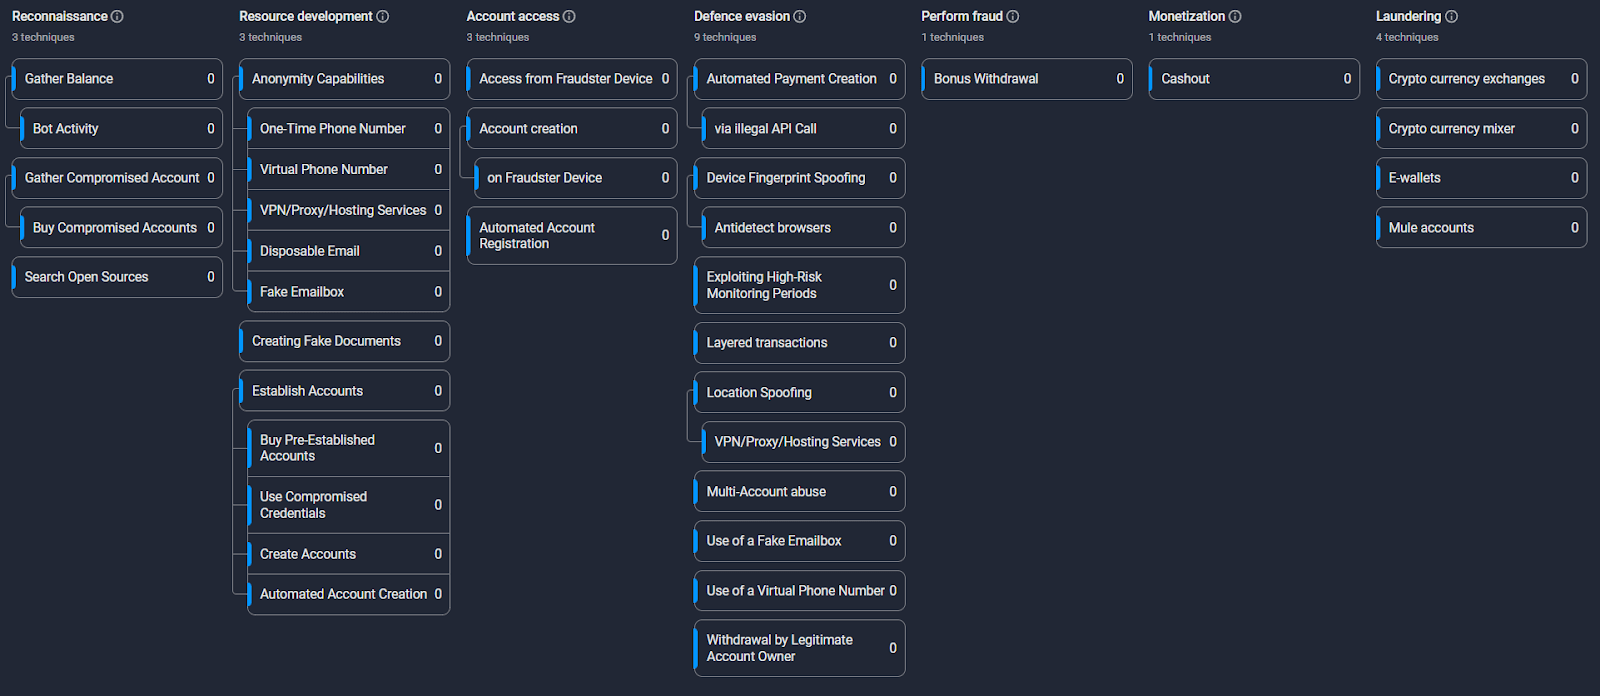Open the Anonymity Capabilities technique

pyautogui.click(x=344, y=79)
